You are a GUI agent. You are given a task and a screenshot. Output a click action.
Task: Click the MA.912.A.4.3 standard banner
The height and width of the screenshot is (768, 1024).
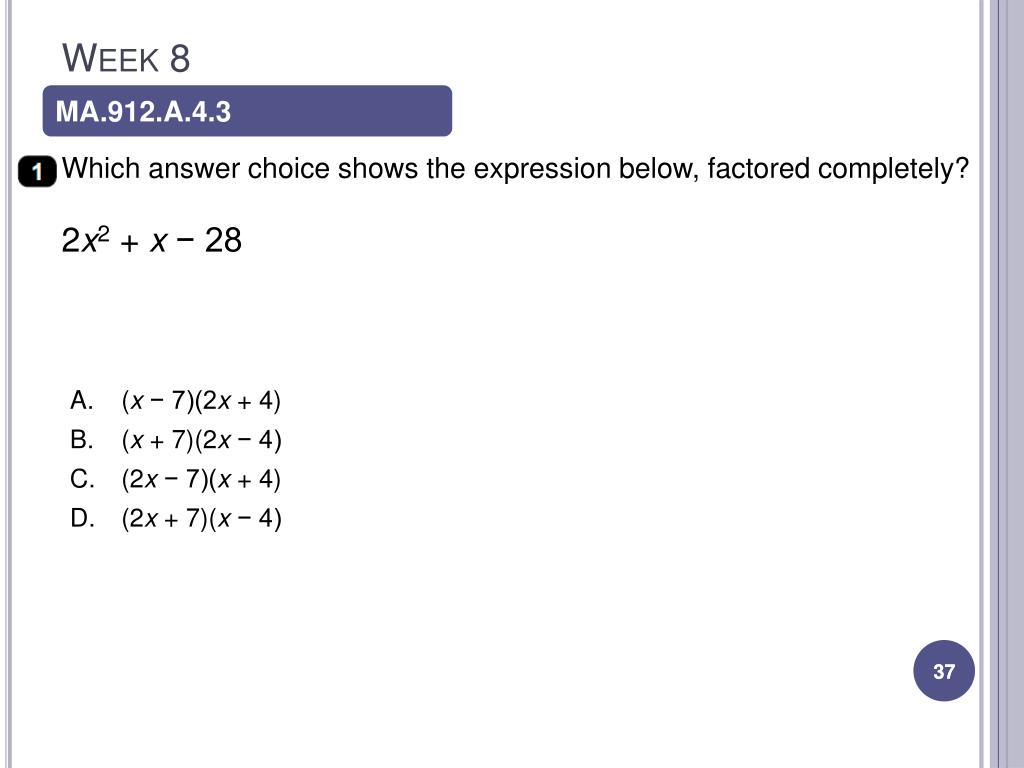(247, 111)
